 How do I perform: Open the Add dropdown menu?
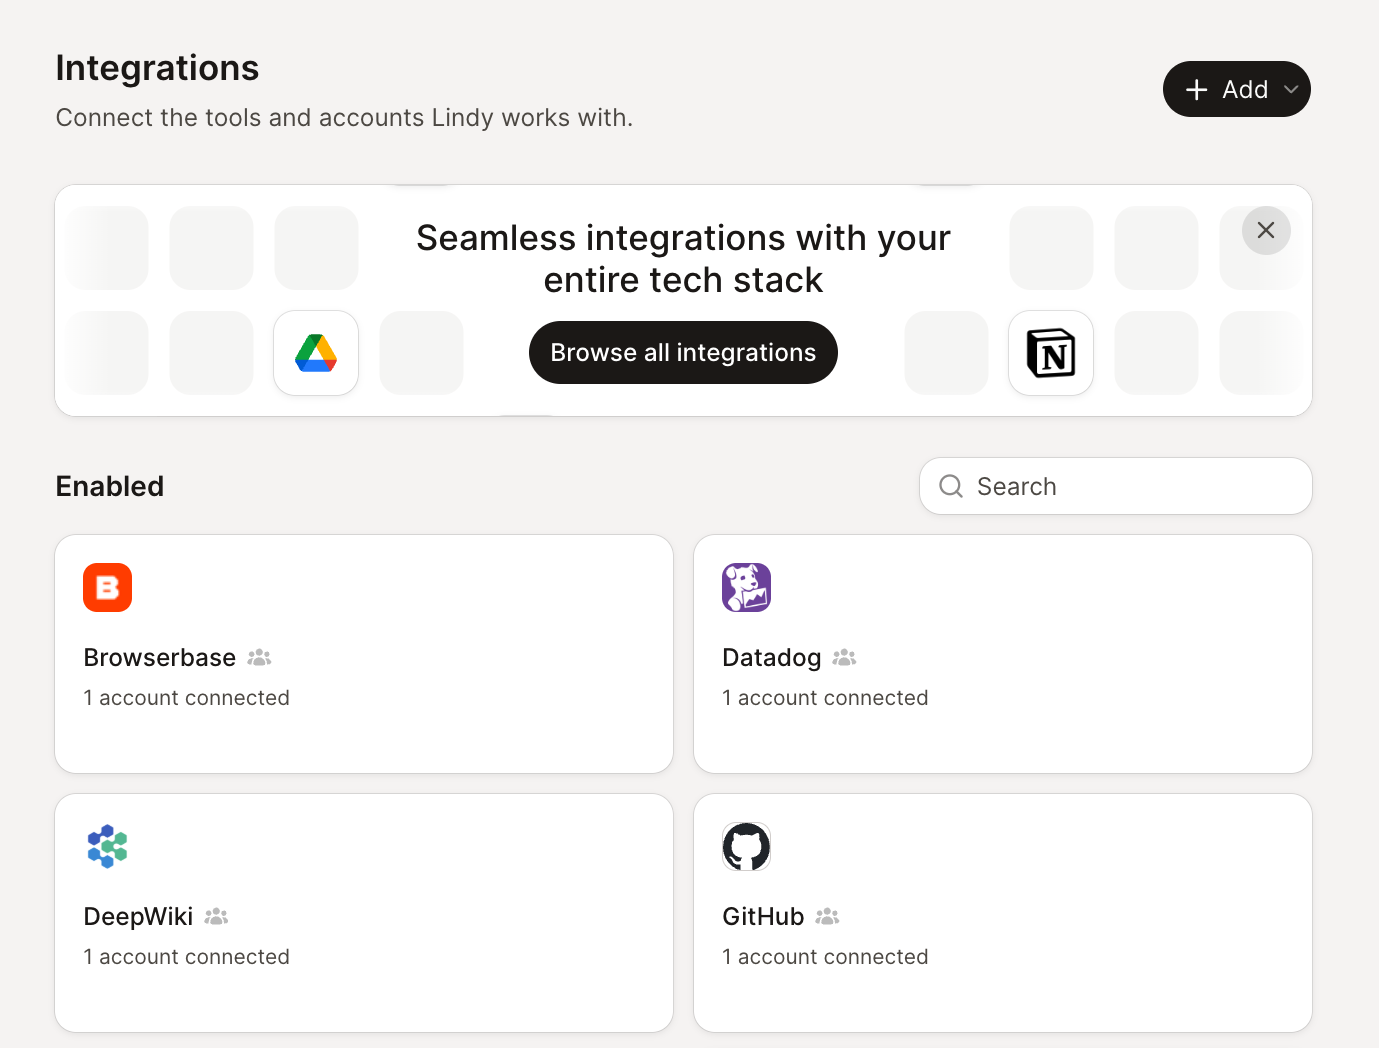(1237, 89)
